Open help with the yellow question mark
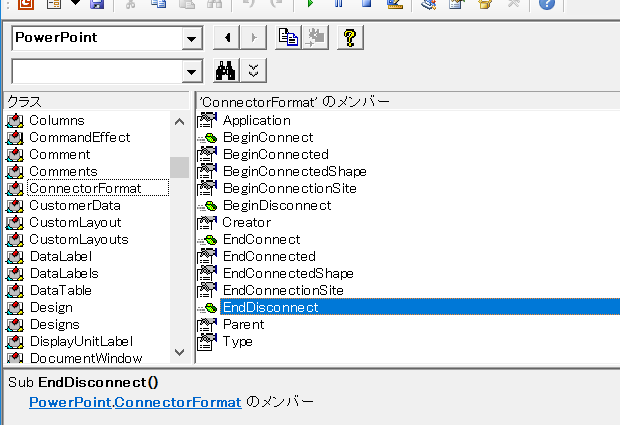Image resolution: width=620 pixels, height=425 pixels. (350, 38)
